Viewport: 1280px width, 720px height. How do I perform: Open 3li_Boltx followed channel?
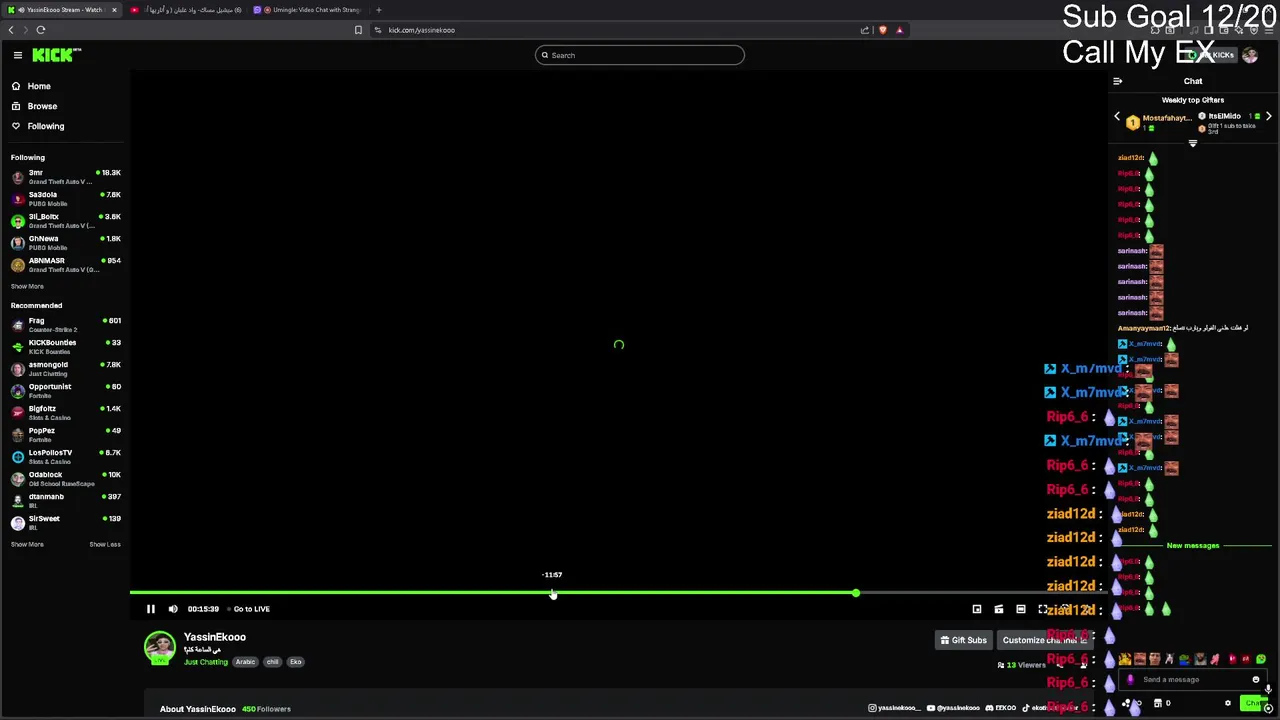click(65, 221)
